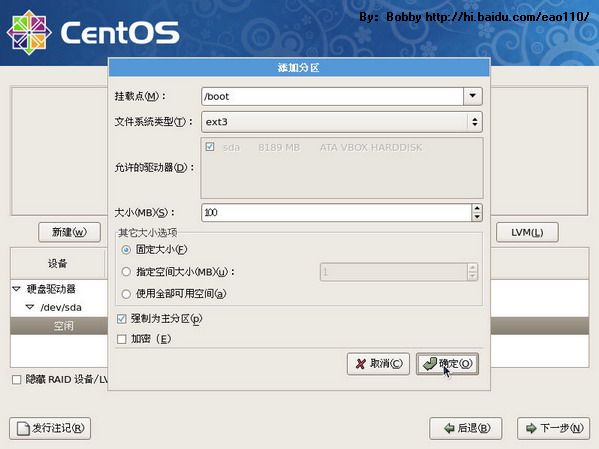The image size is (599, 449).
Task: Click the New (W) button behind dialog
Action: tap(70, 232)
